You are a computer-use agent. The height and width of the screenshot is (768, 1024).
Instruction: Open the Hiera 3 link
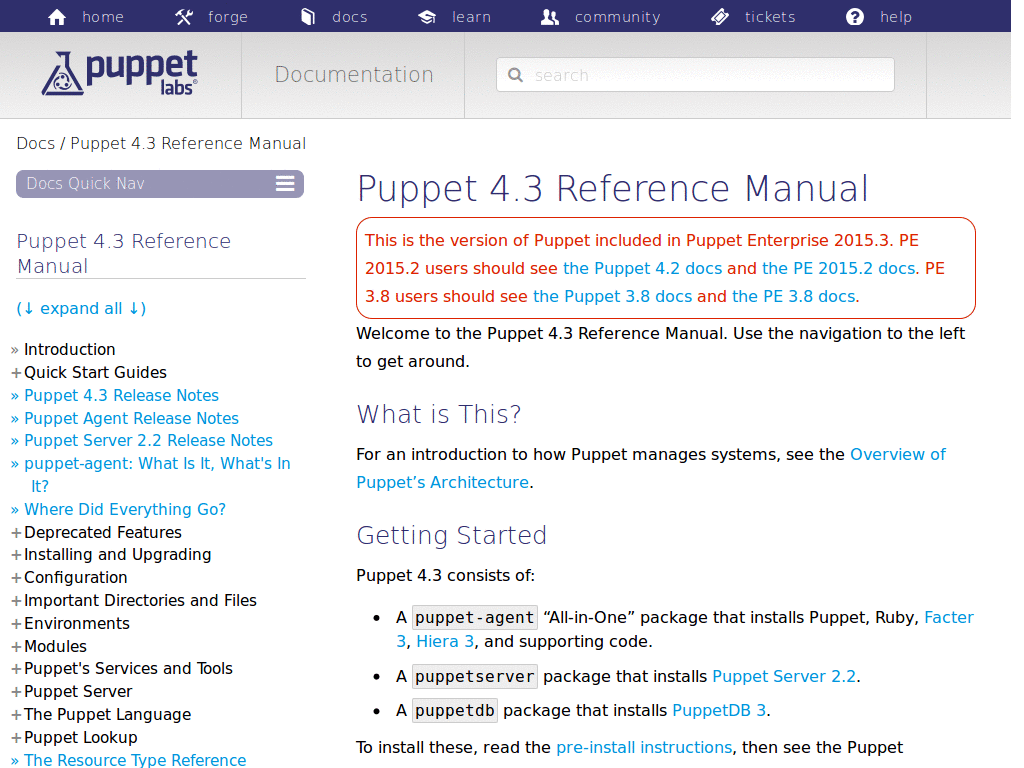(x=445, y=641)
